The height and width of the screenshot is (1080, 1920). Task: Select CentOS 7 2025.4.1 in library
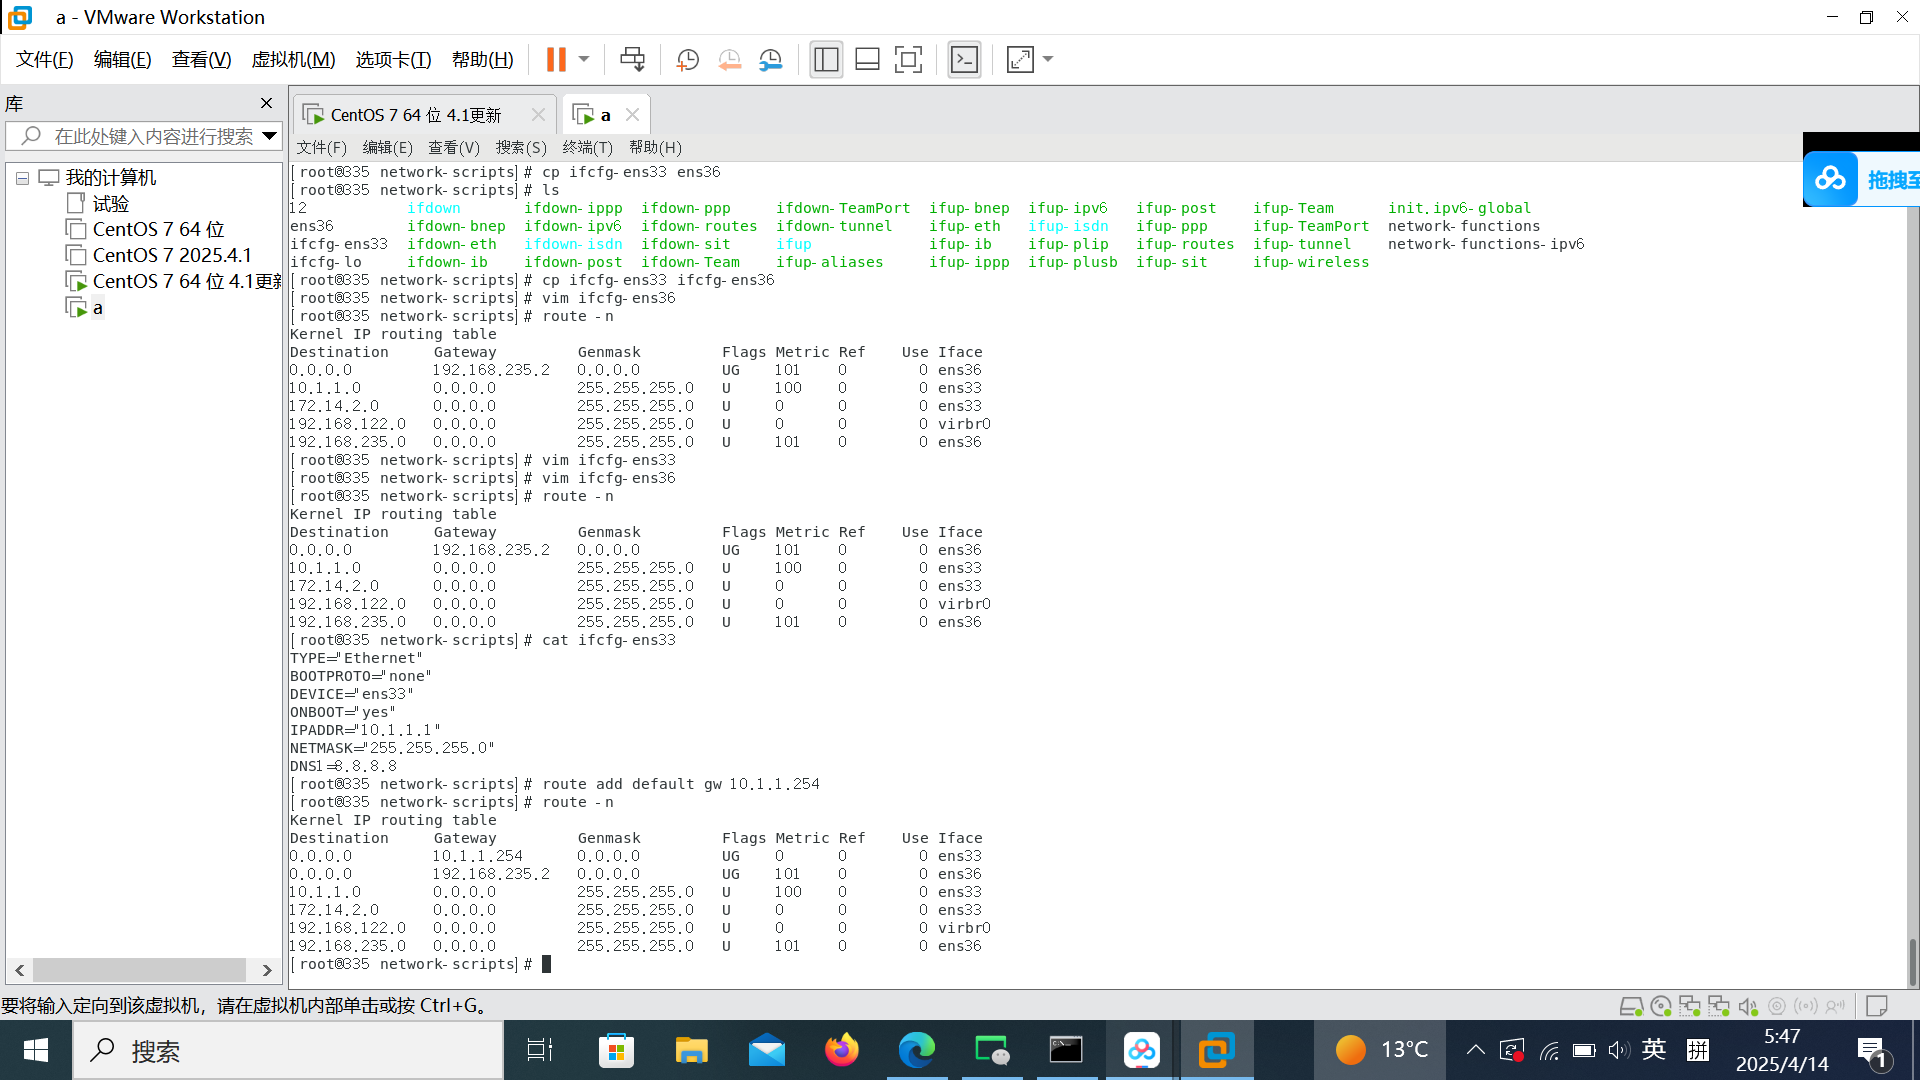(x=171, y=255)
